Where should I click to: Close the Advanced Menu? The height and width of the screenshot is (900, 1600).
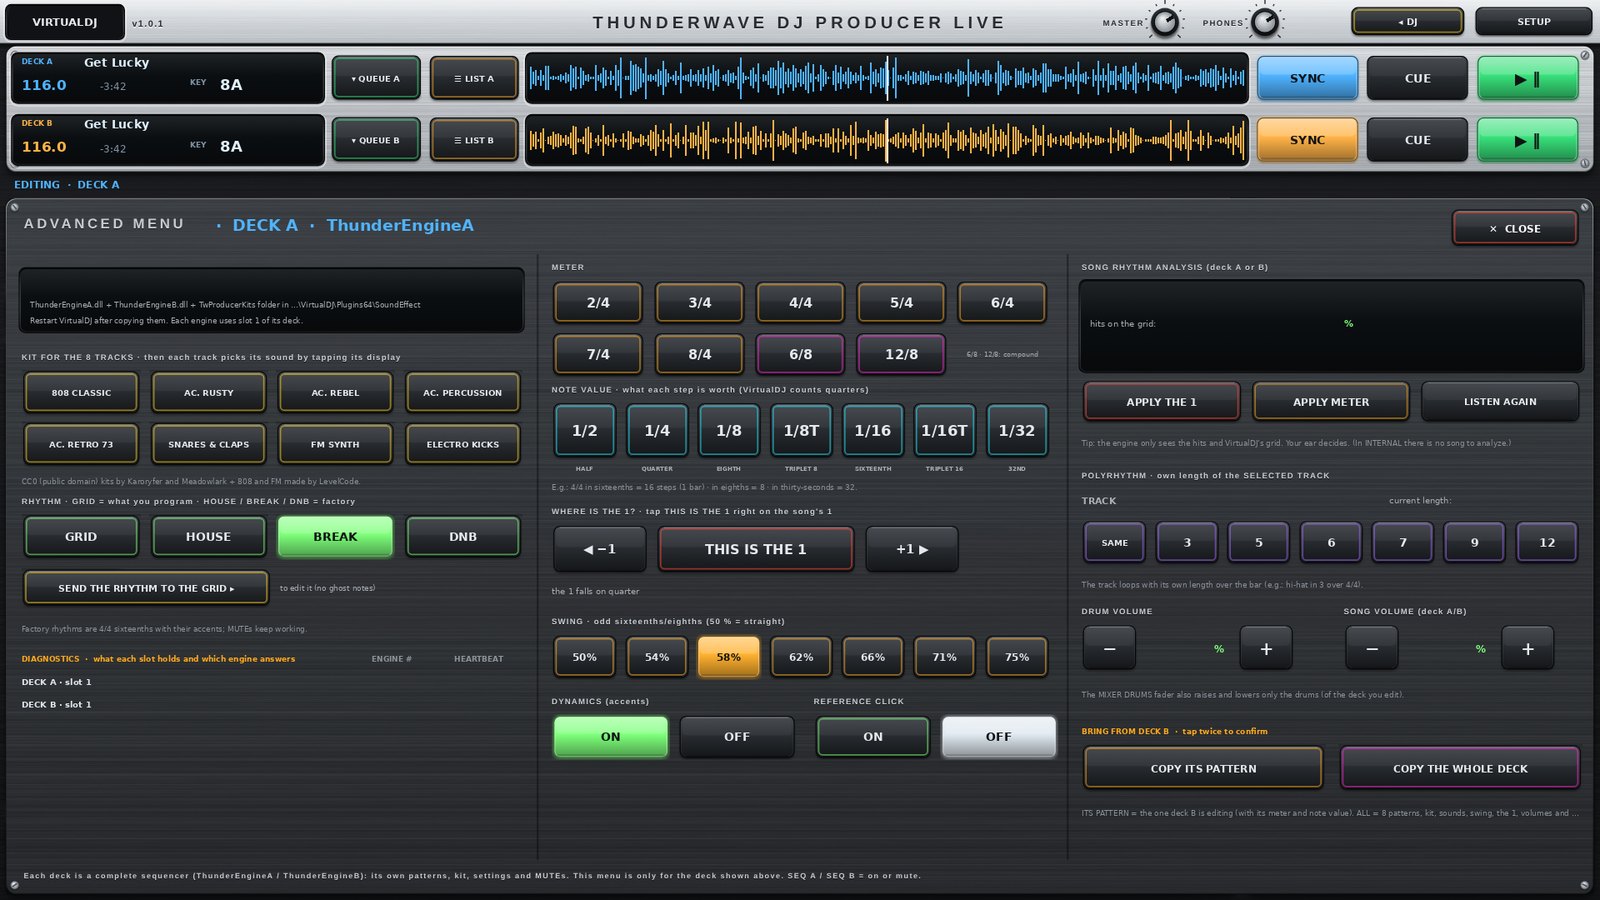tap(1515, 228)
